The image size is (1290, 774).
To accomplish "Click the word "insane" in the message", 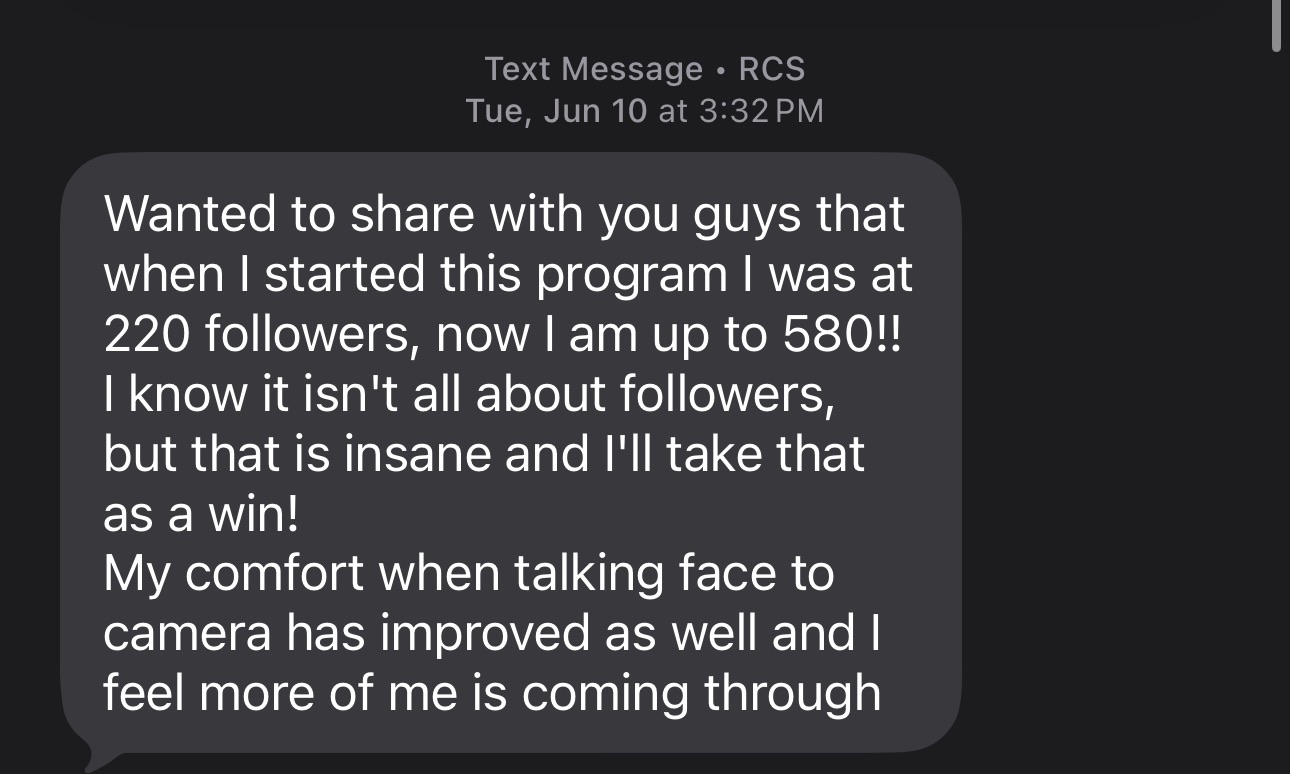I will [417, 454].
